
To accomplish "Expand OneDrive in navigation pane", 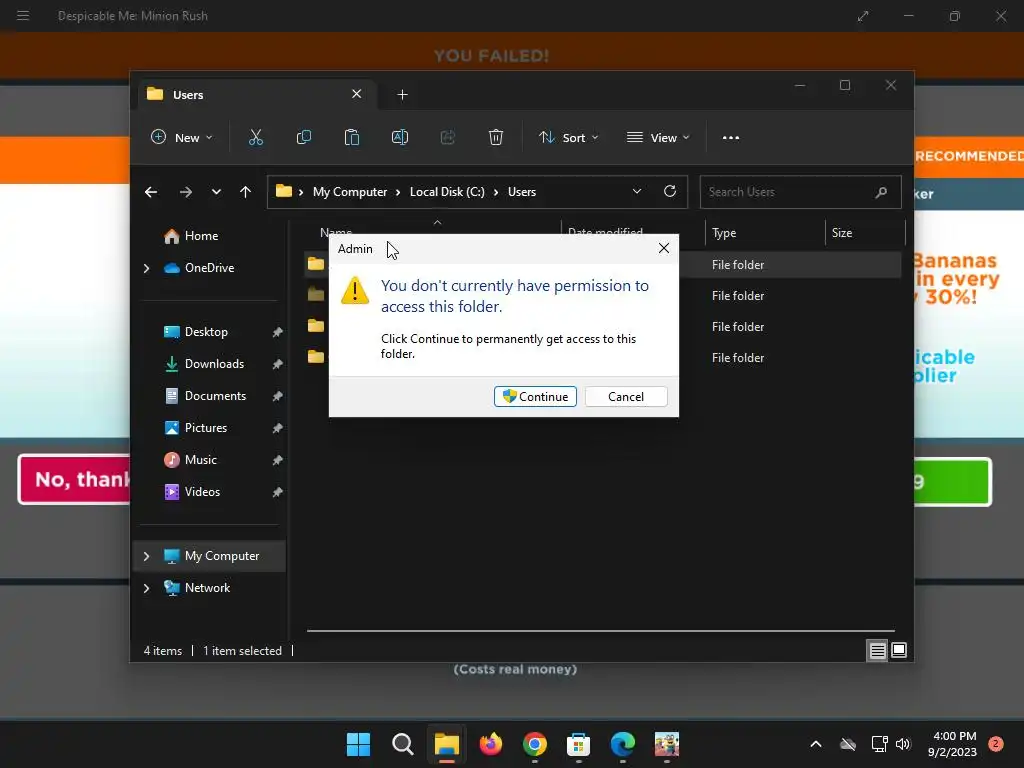I will [x=146, y=268].
